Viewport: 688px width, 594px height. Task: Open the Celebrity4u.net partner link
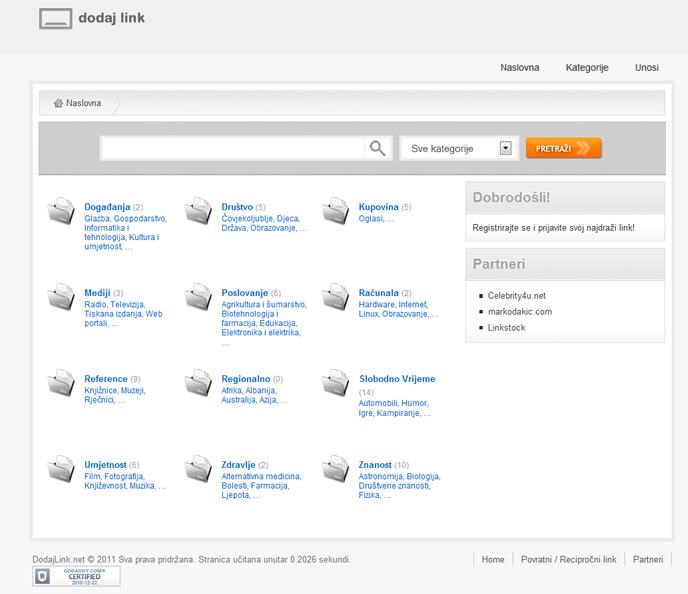point(517,296)
